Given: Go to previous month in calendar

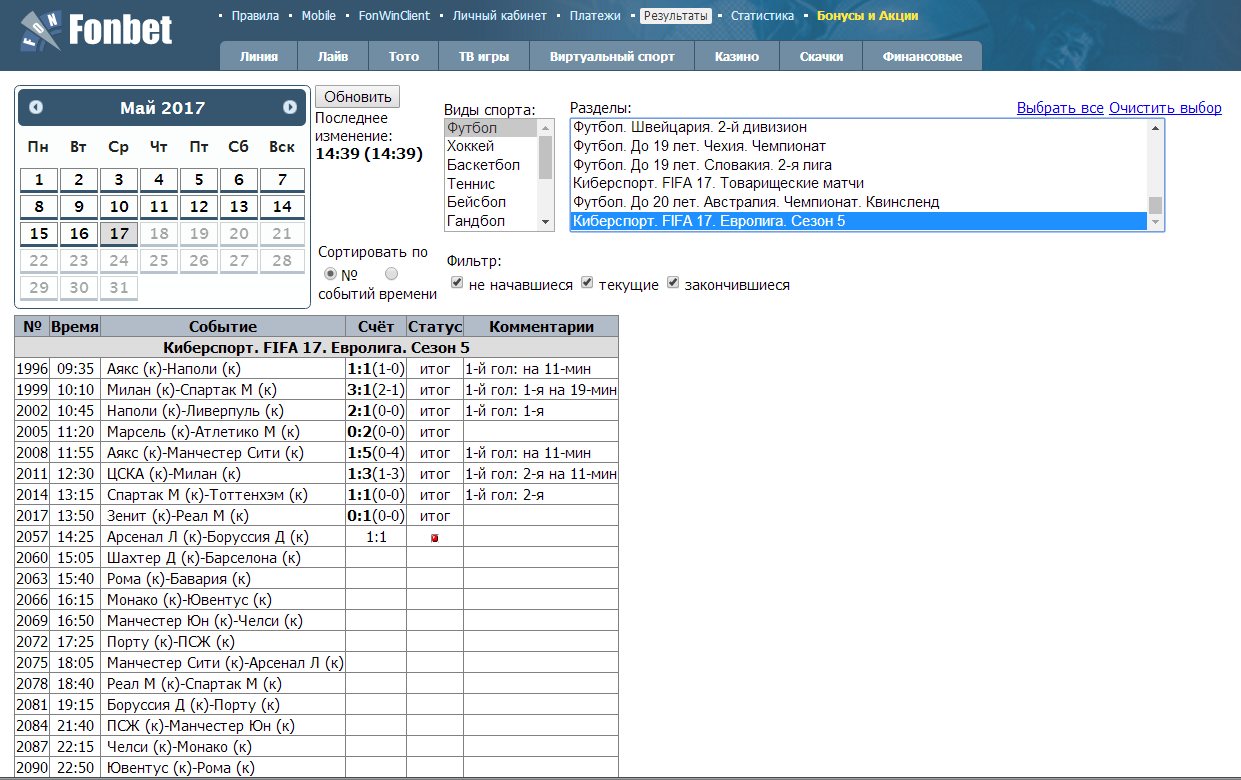Looking at the screenshot, I should pos(36,108).
